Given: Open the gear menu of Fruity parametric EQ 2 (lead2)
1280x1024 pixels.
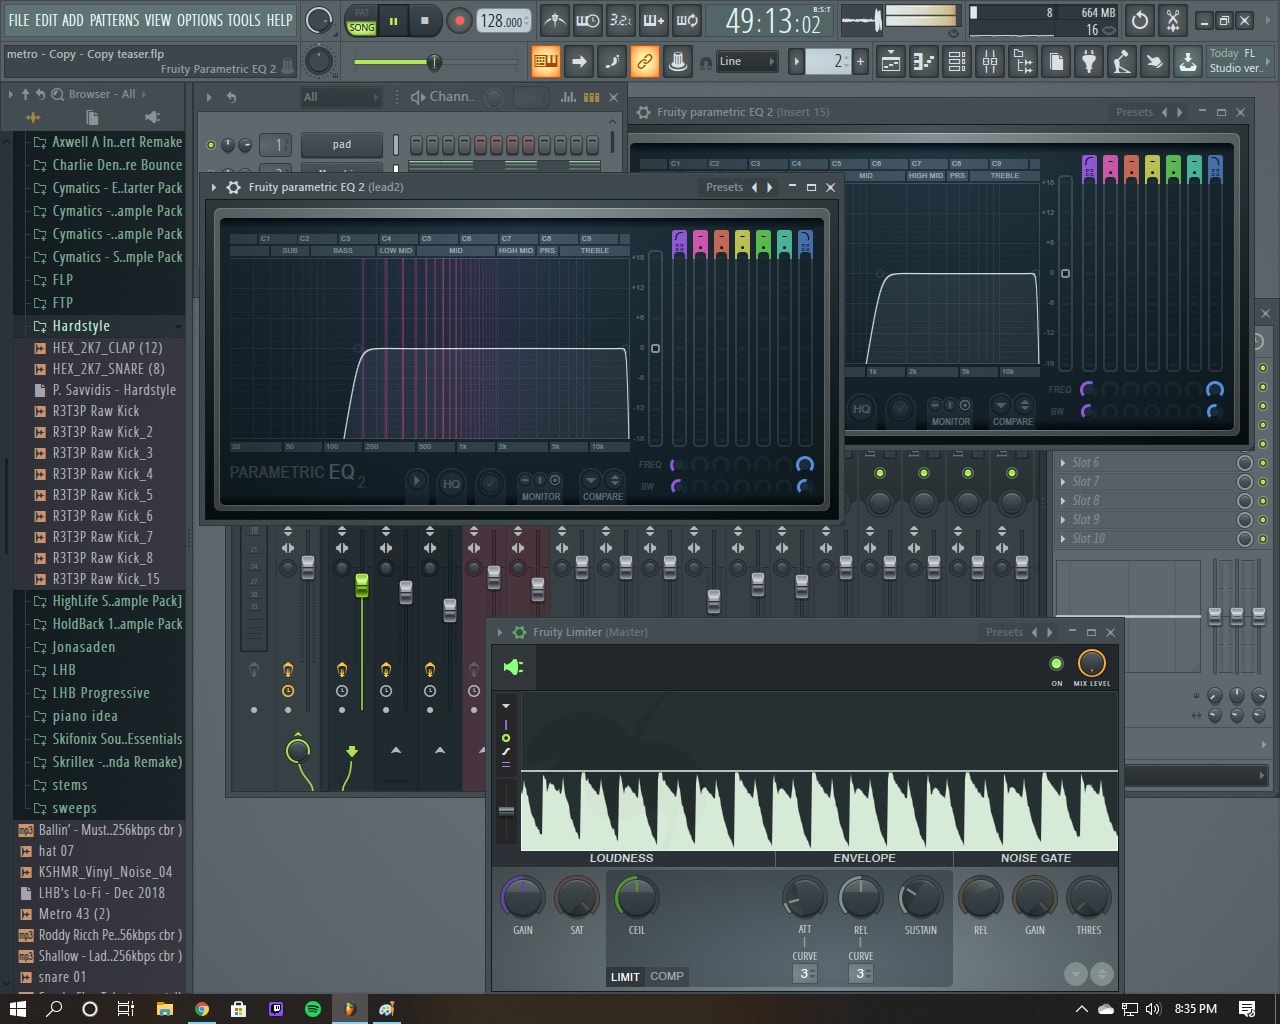Looking at the screenshot, I should [233, 187].
